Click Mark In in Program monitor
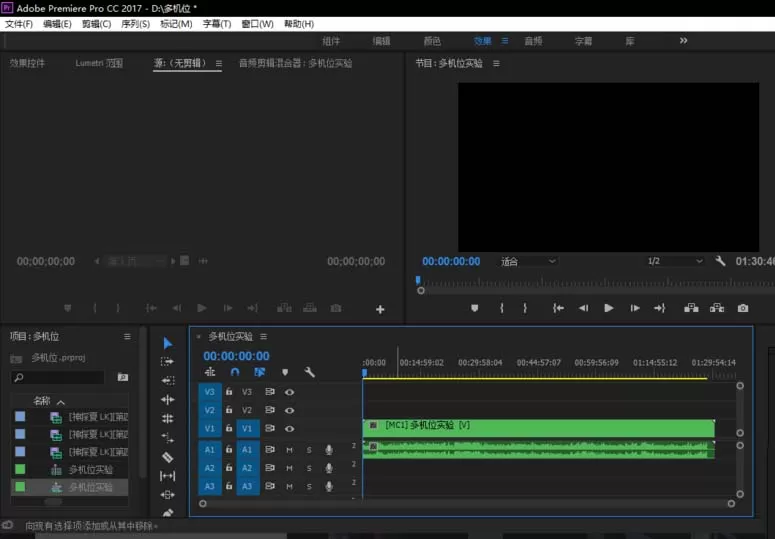775x539 pixels. coord(502,308)
